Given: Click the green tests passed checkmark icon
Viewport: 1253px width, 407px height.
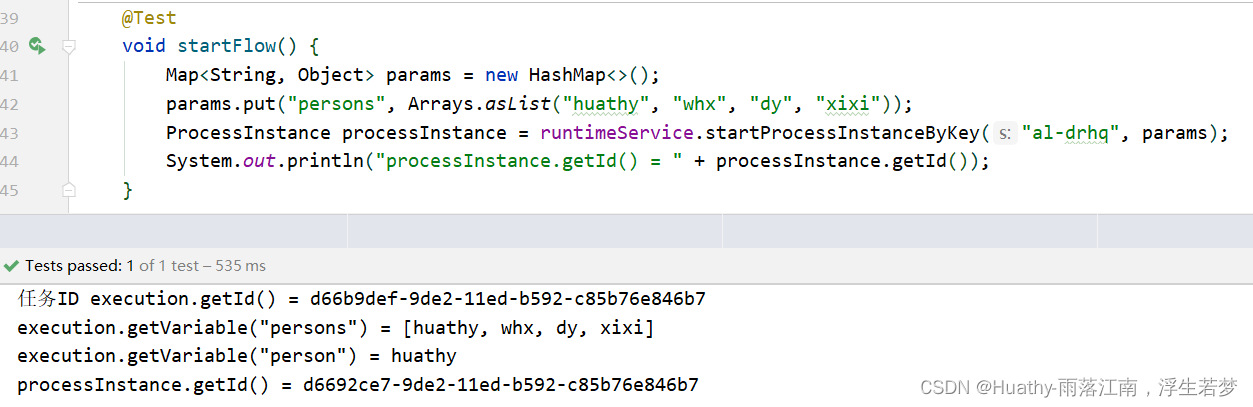Looking at the screenshot, I should 11,266.
